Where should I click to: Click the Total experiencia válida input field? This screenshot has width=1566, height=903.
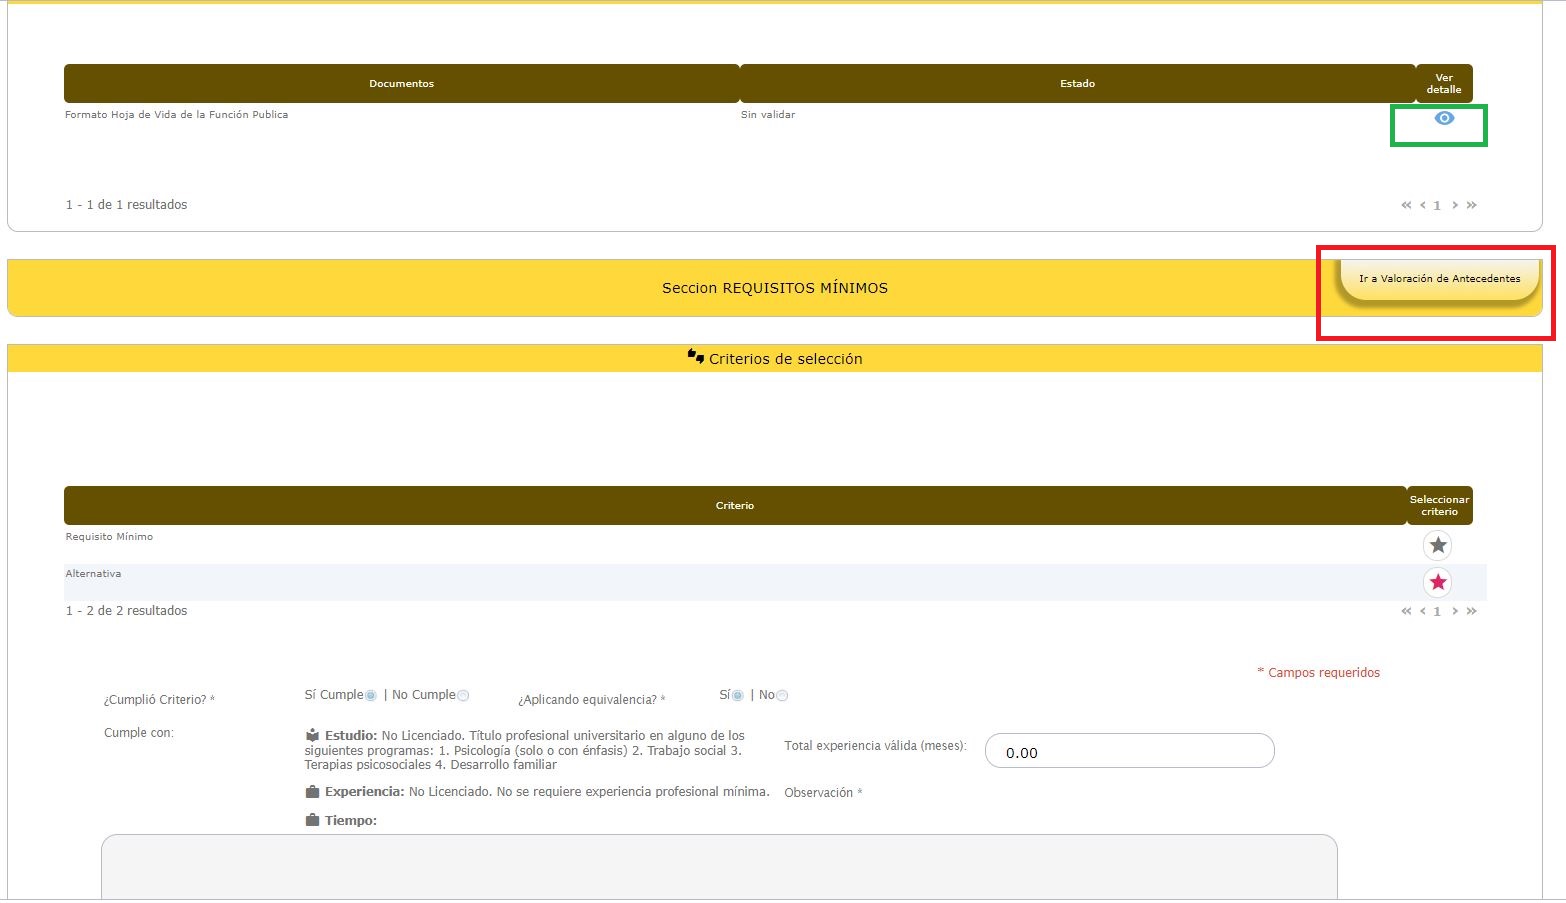click(x=1129, y=751)
